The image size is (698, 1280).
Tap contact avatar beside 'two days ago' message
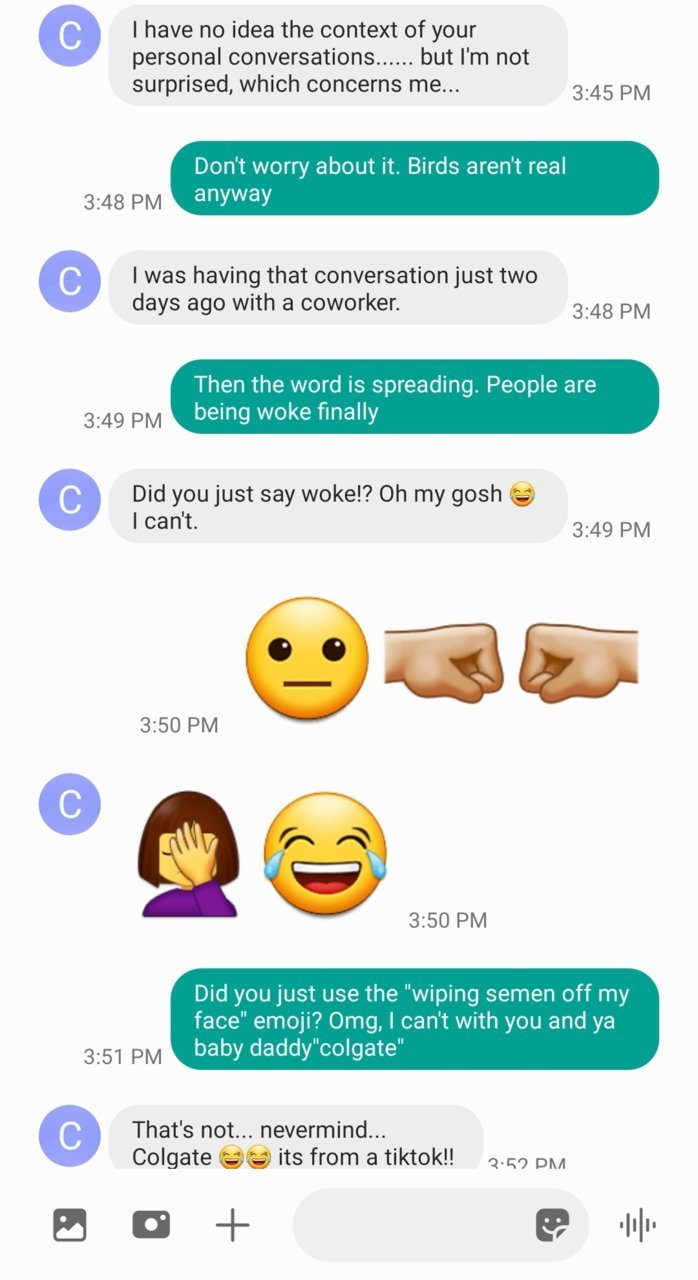tap(69, 282)
